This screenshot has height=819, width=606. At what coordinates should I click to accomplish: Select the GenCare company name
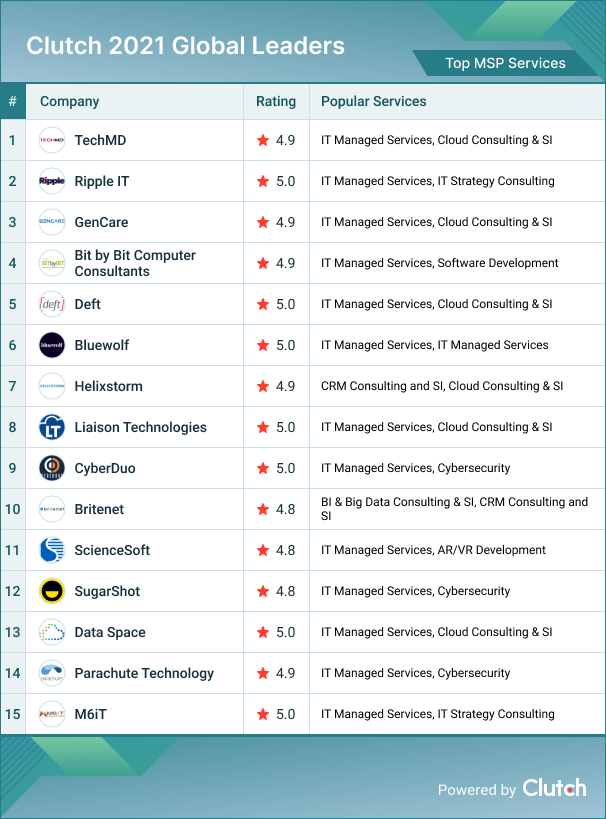click(x=101, y=222)
